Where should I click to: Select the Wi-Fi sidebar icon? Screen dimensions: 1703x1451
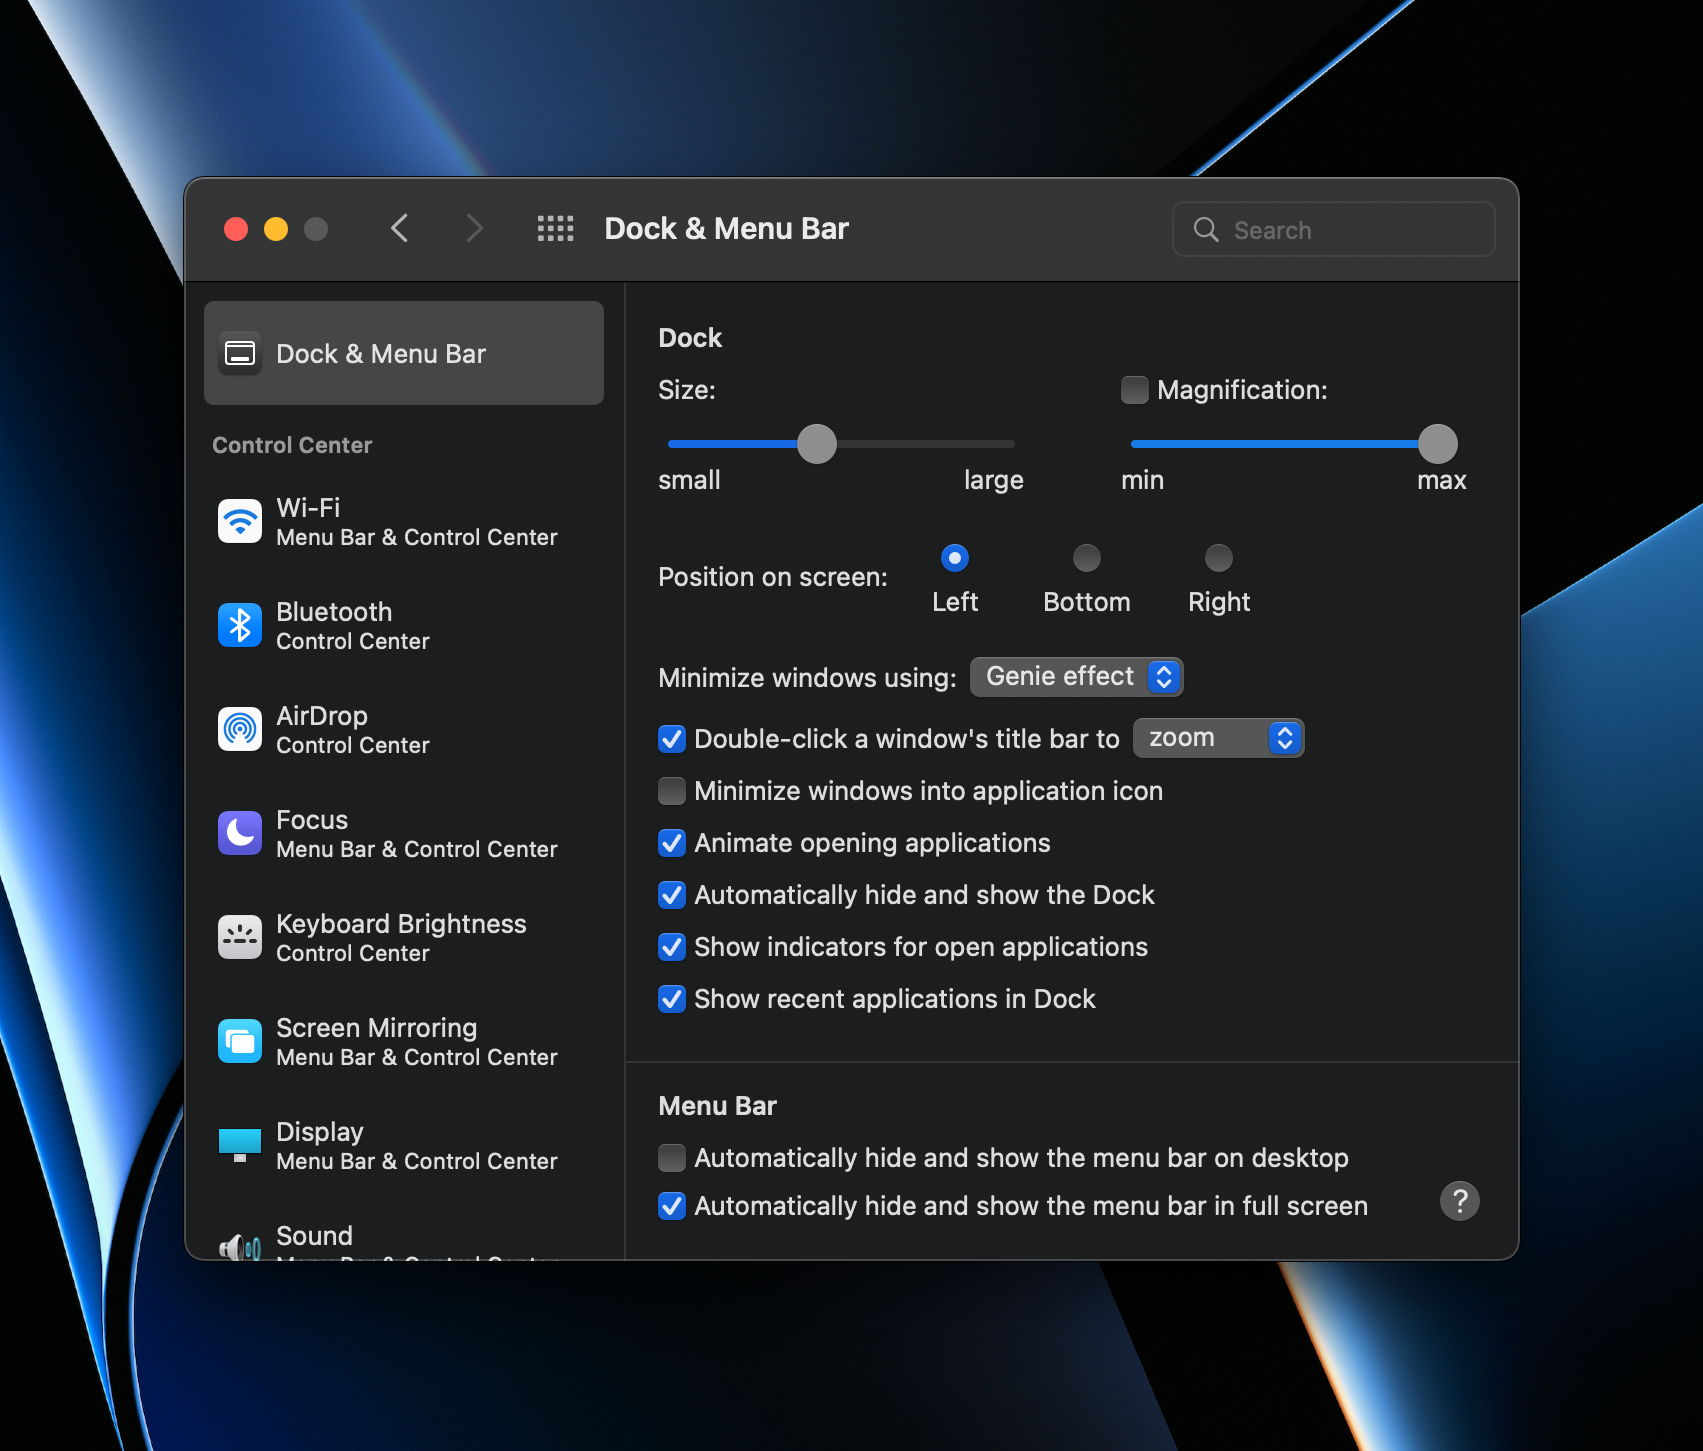tap(240, 520)
